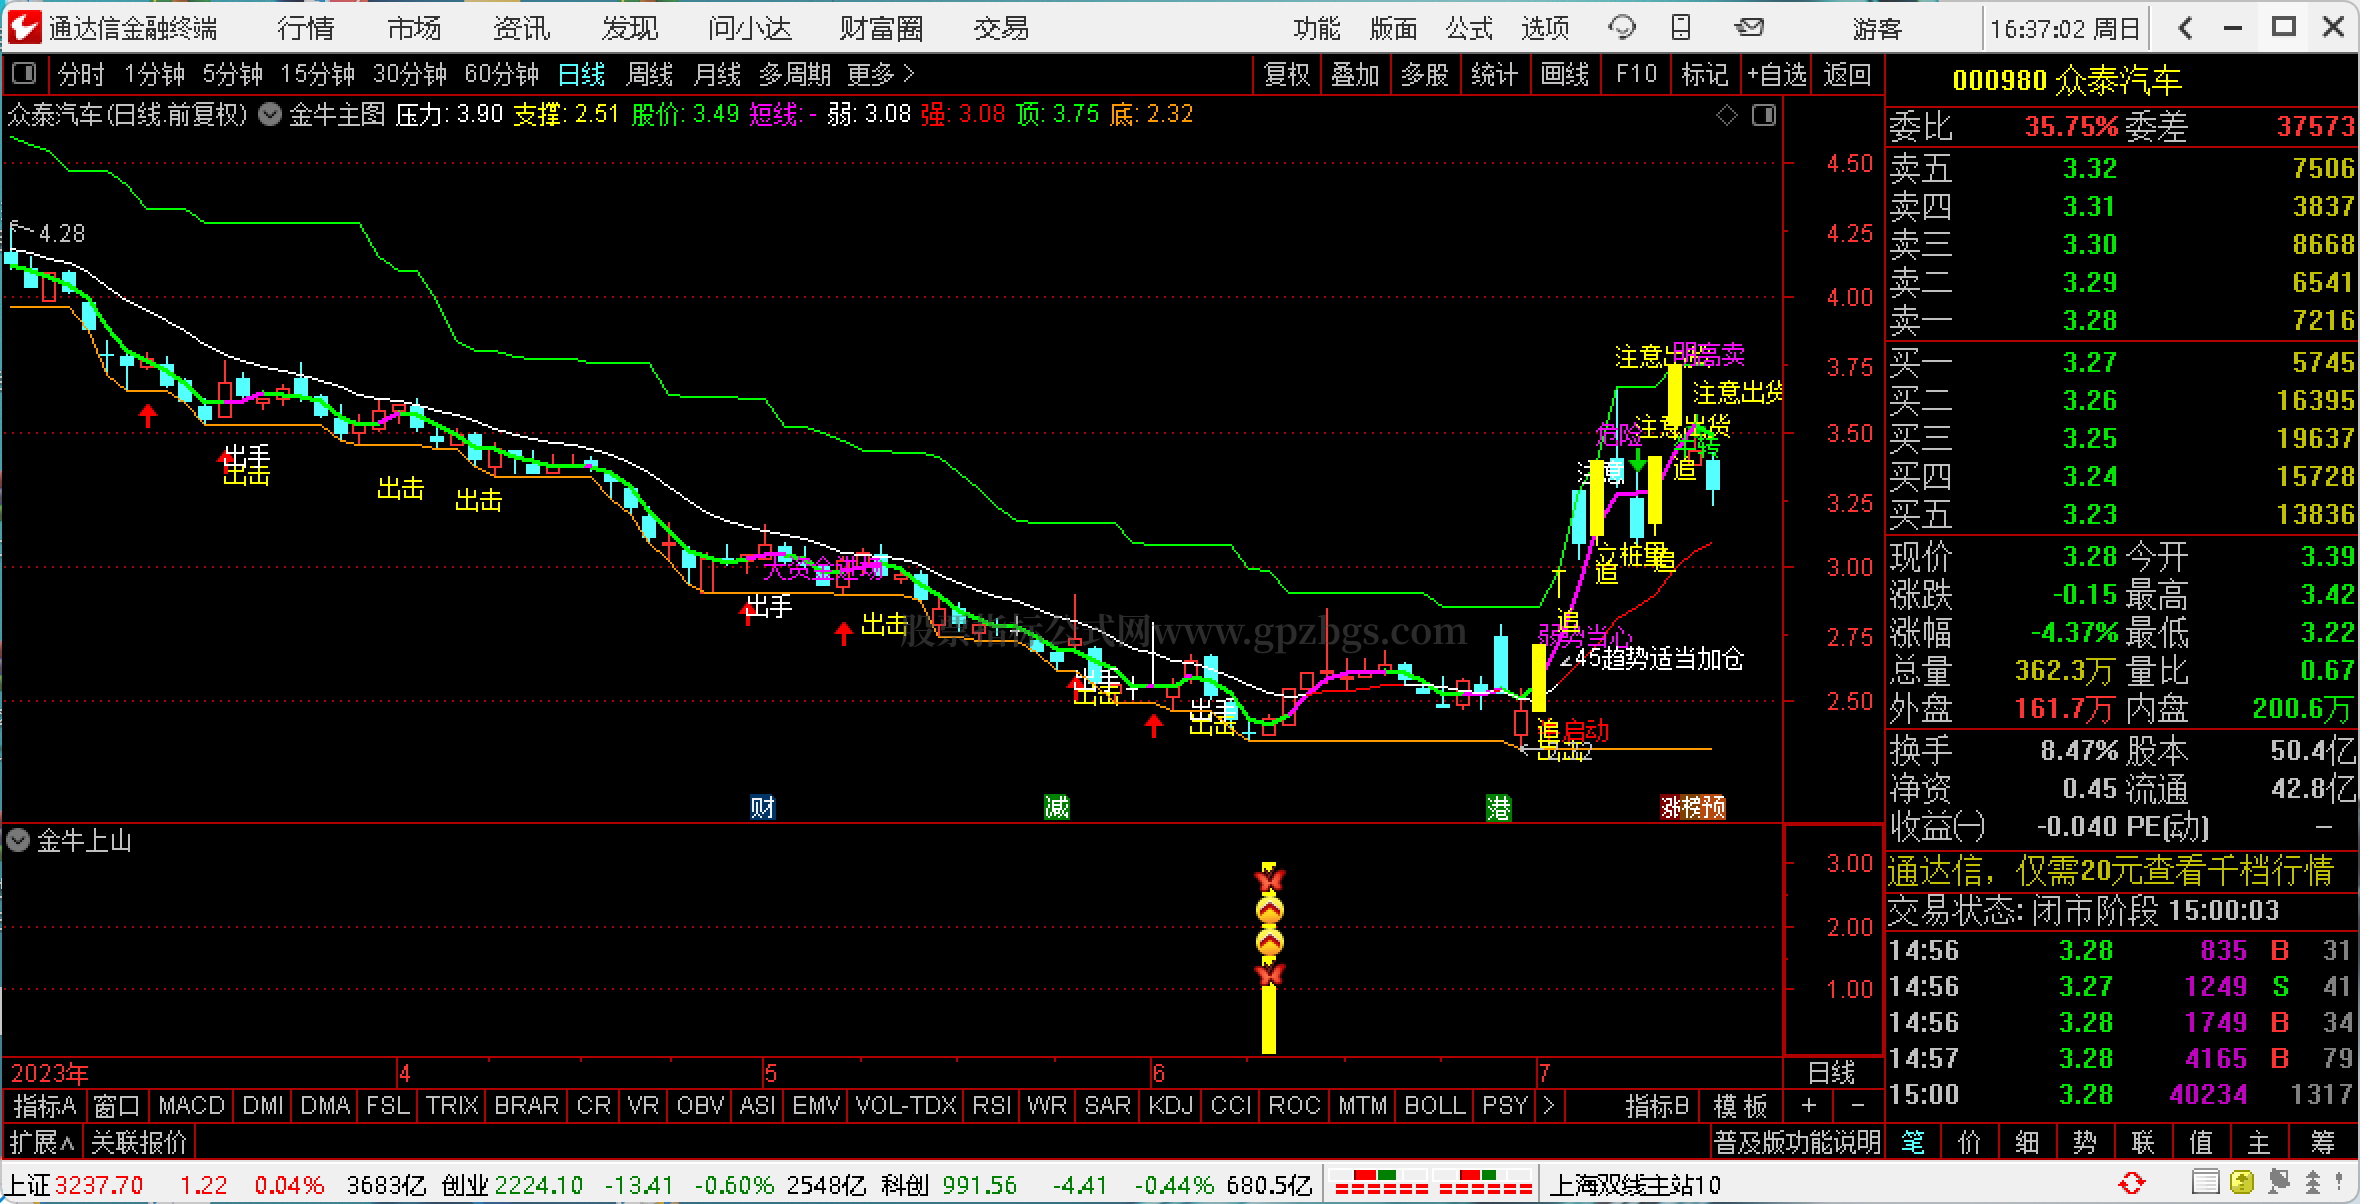Open the headset customer service icon

point(1622,28)
